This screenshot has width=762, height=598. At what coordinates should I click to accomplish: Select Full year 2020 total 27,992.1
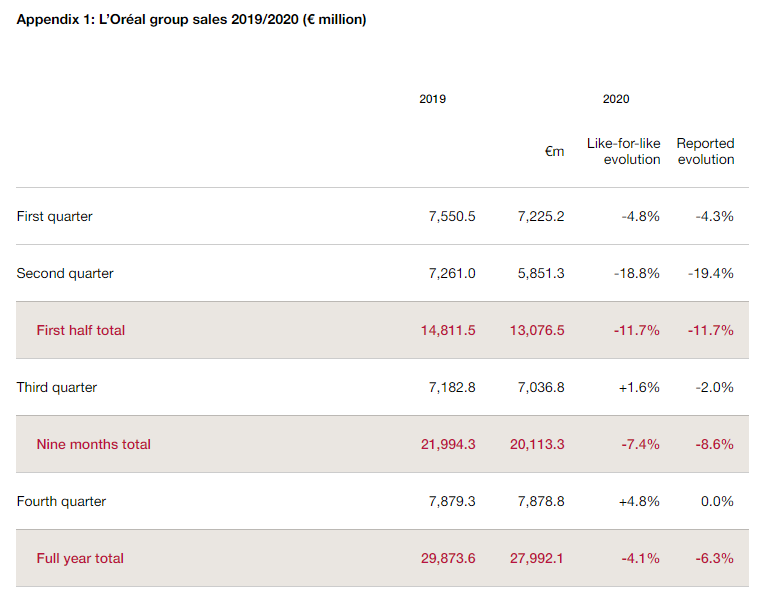coord(537,558)
